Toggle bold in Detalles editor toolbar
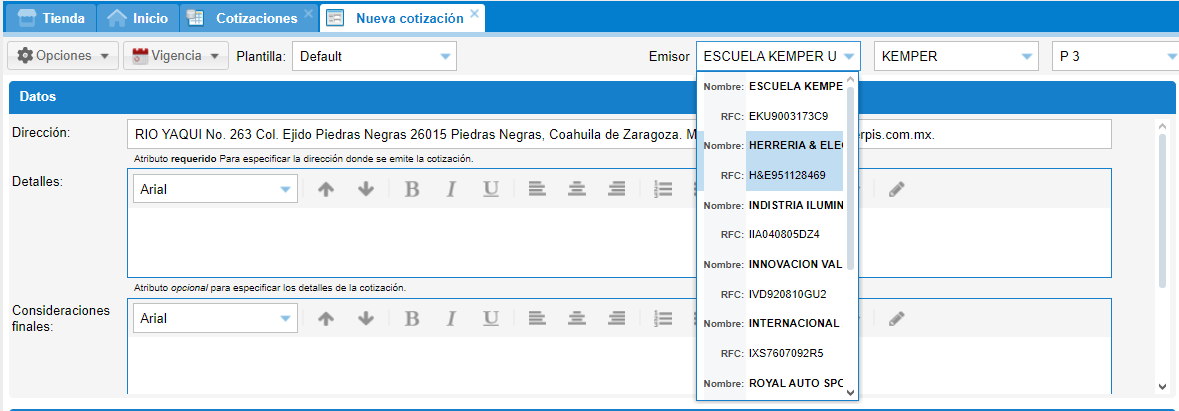1179x411 pixels. pos(411,189)
